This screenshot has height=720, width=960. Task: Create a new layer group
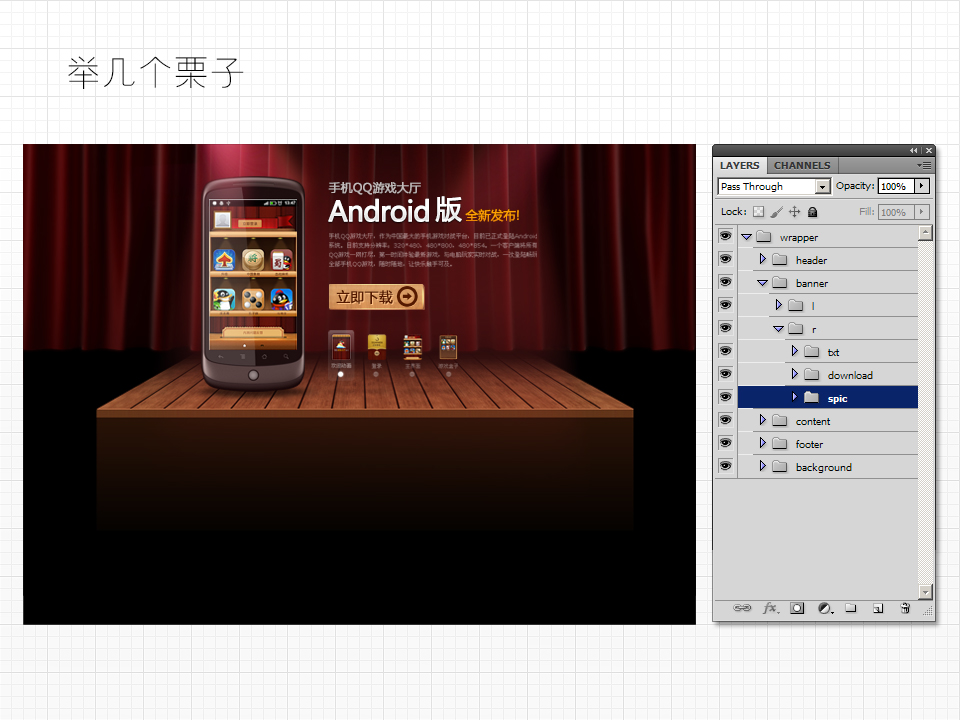pos(851,608)
